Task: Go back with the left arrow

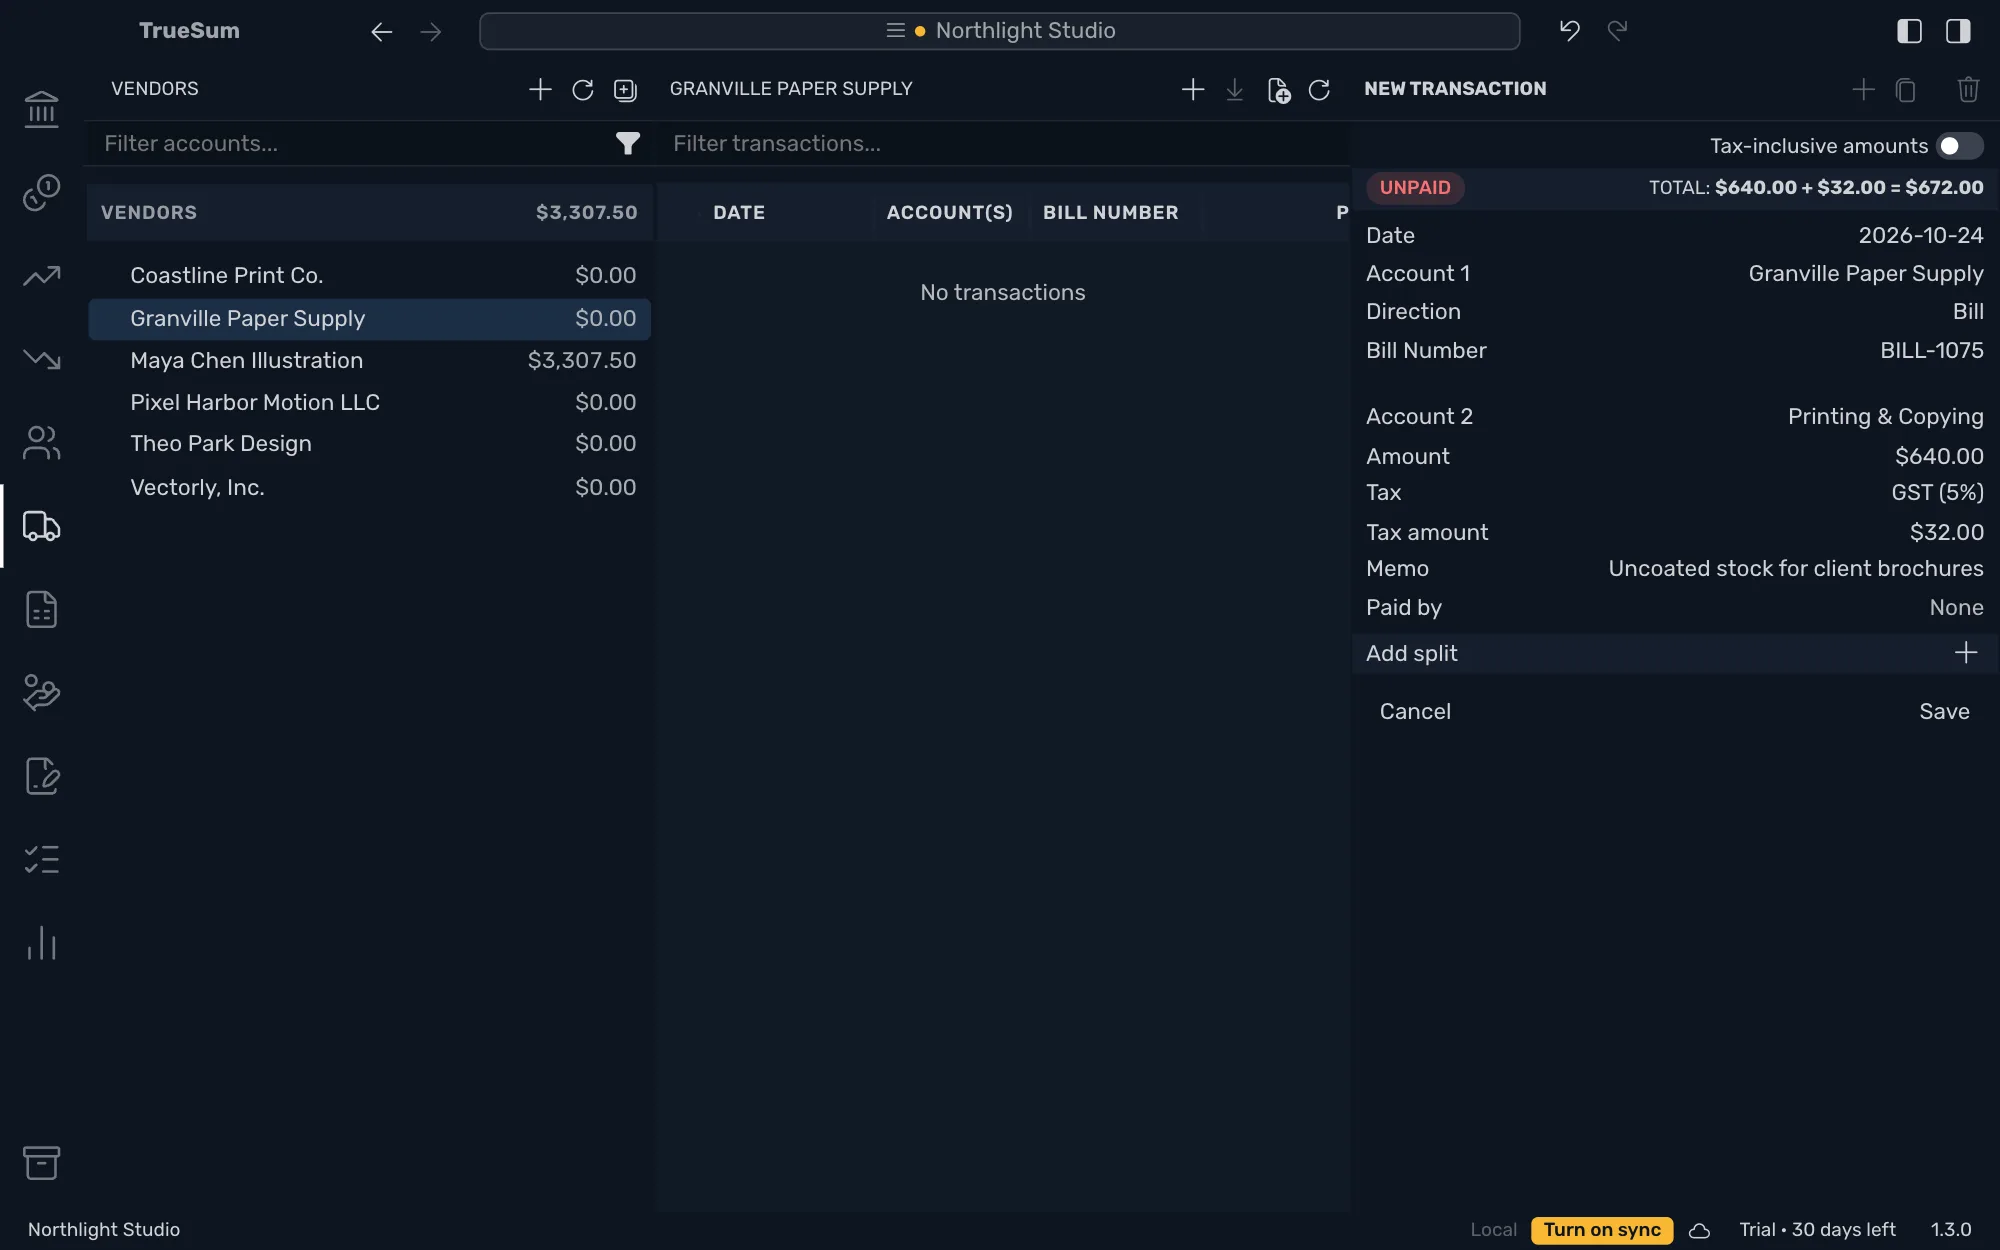Action: [382, 32]
